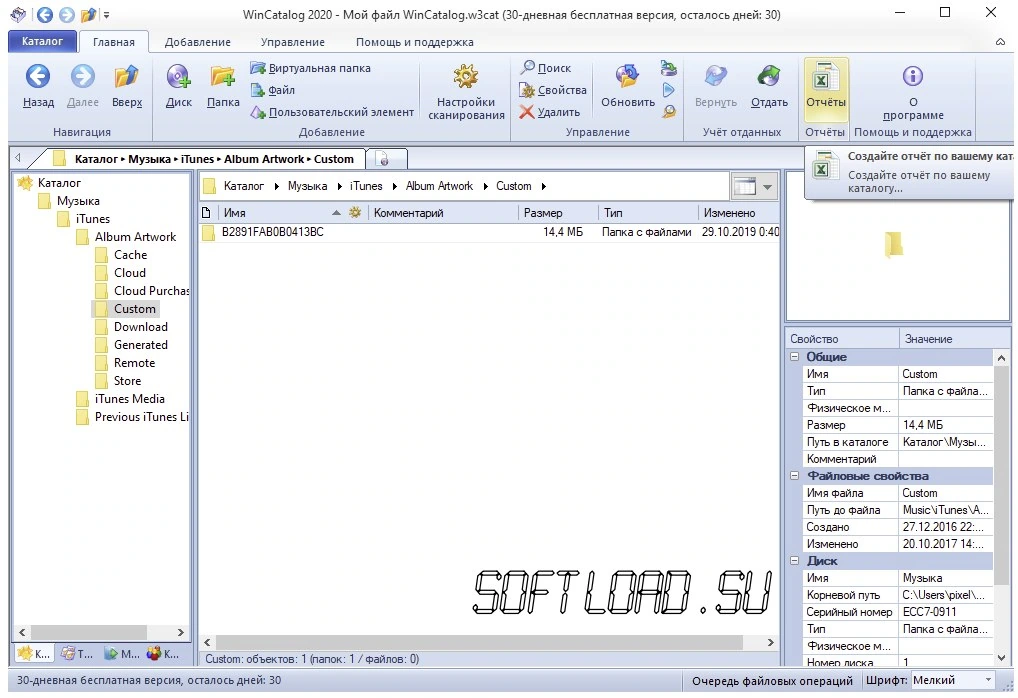The height and width of the screenshot is (698, 1018).
Task: Select the iTunes Media tree folder
Action: tap(130, 399)
